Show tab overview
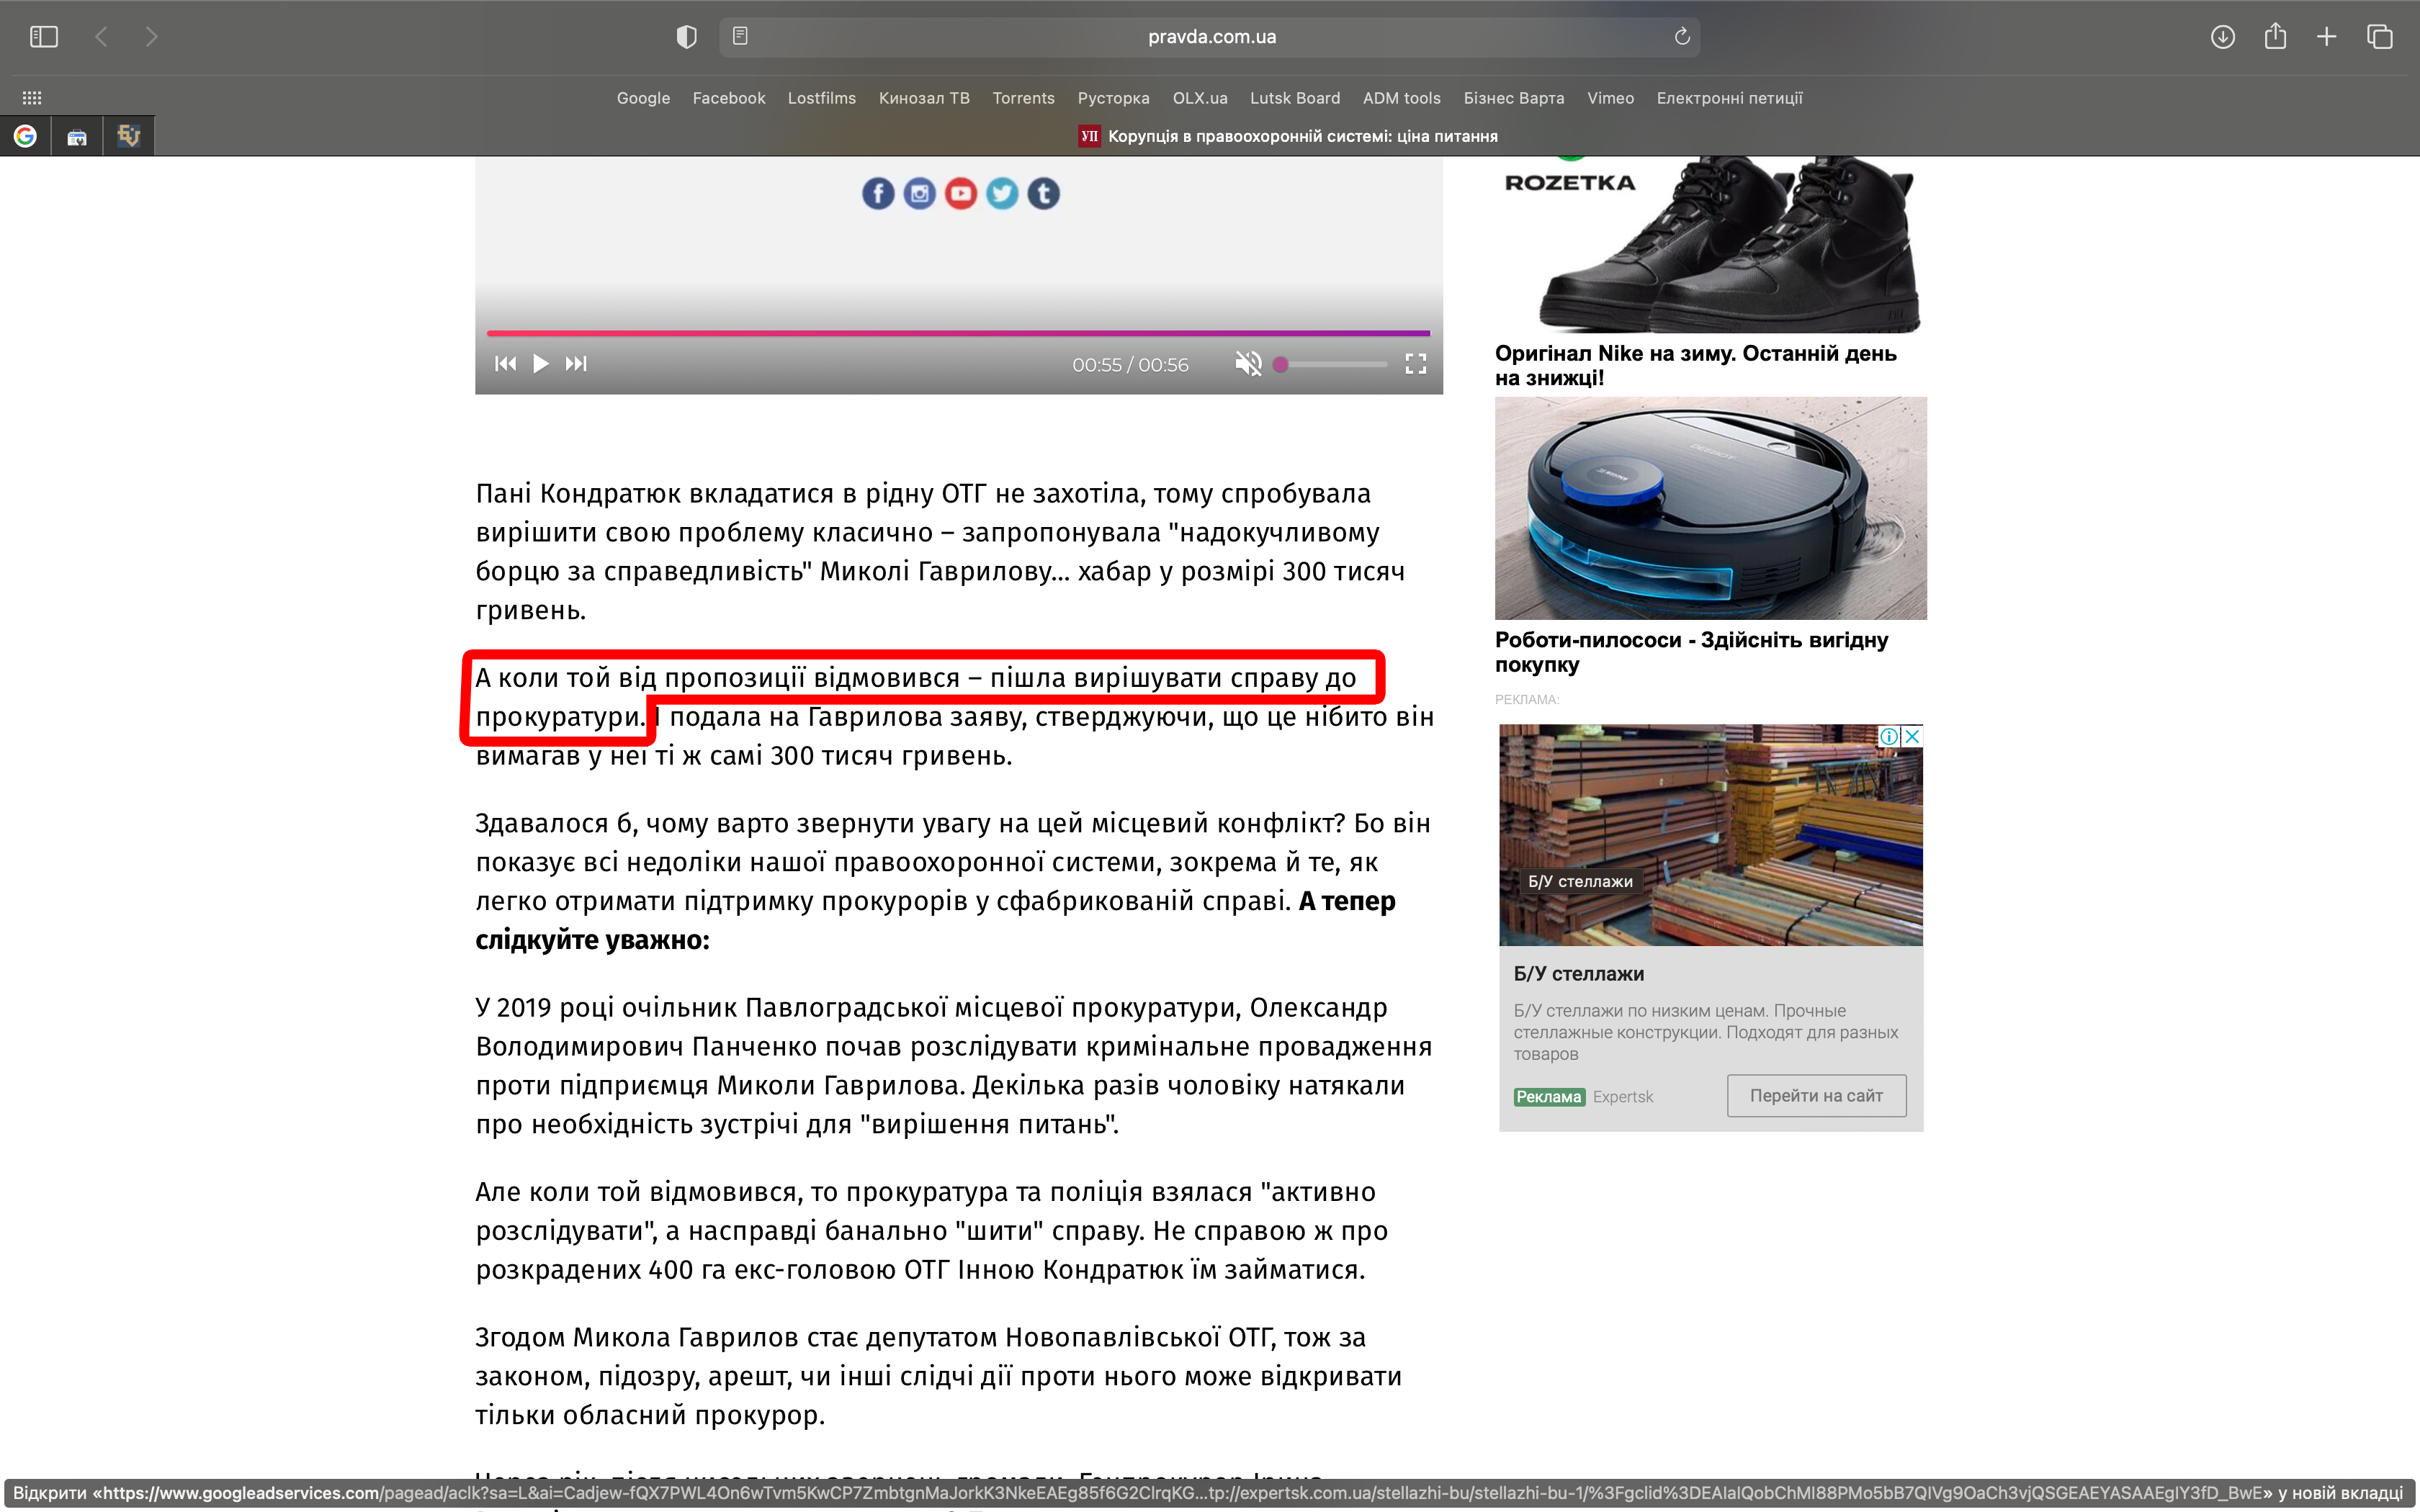The width and height of the screenshot is (2420, 1512). pos(2380,37)
